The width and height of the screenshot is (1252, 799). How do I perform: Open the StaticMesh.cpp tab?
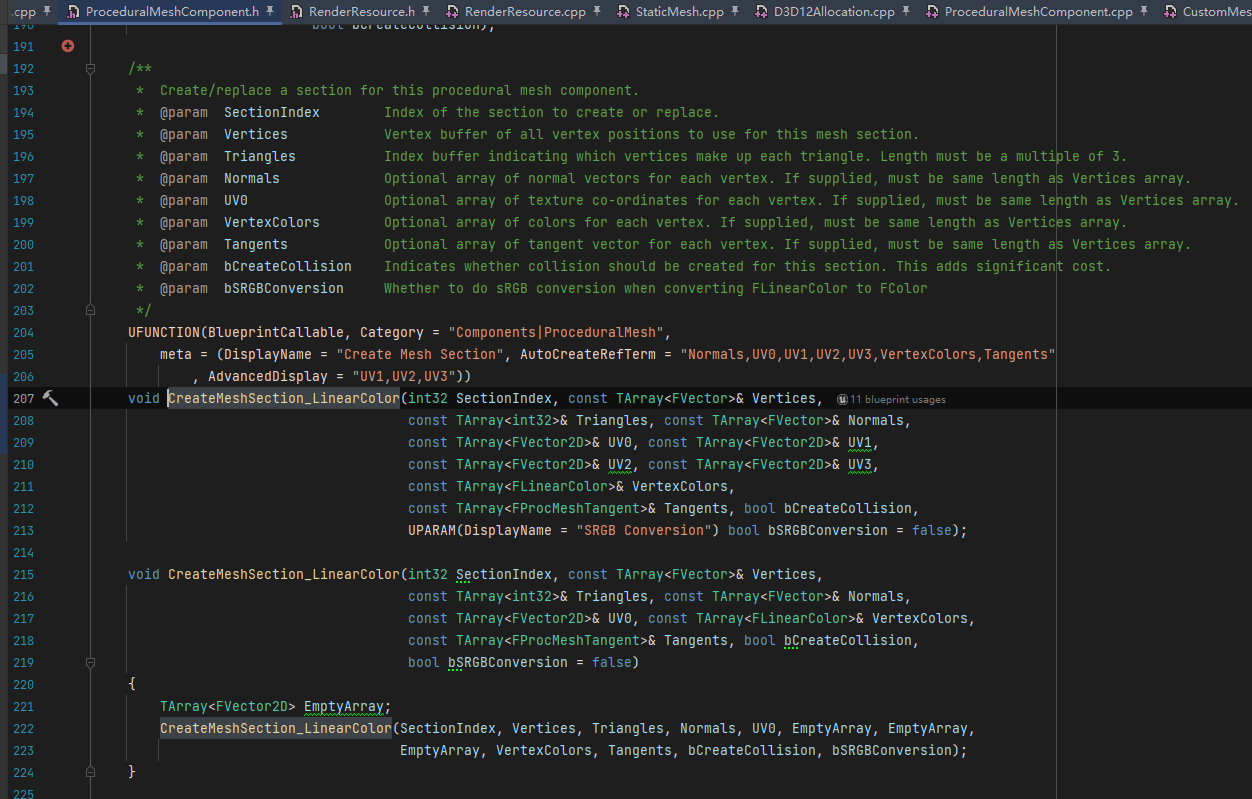pyautogui.click(x=679, y=12)
